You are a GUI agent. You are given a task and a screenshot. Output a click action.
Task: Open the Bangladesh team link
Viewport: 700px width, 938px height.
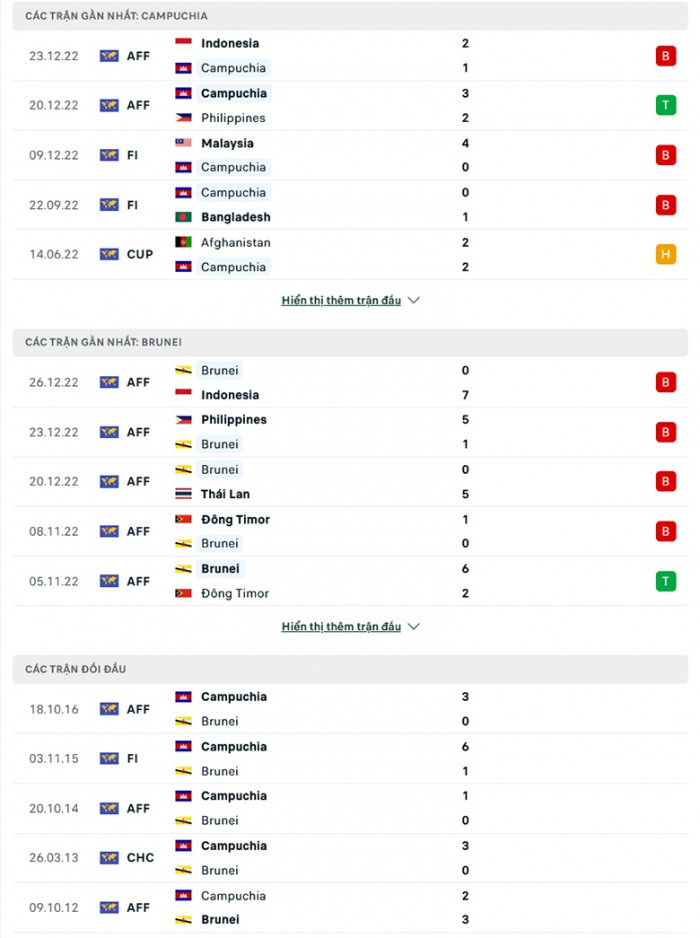(x=235, y=217)
